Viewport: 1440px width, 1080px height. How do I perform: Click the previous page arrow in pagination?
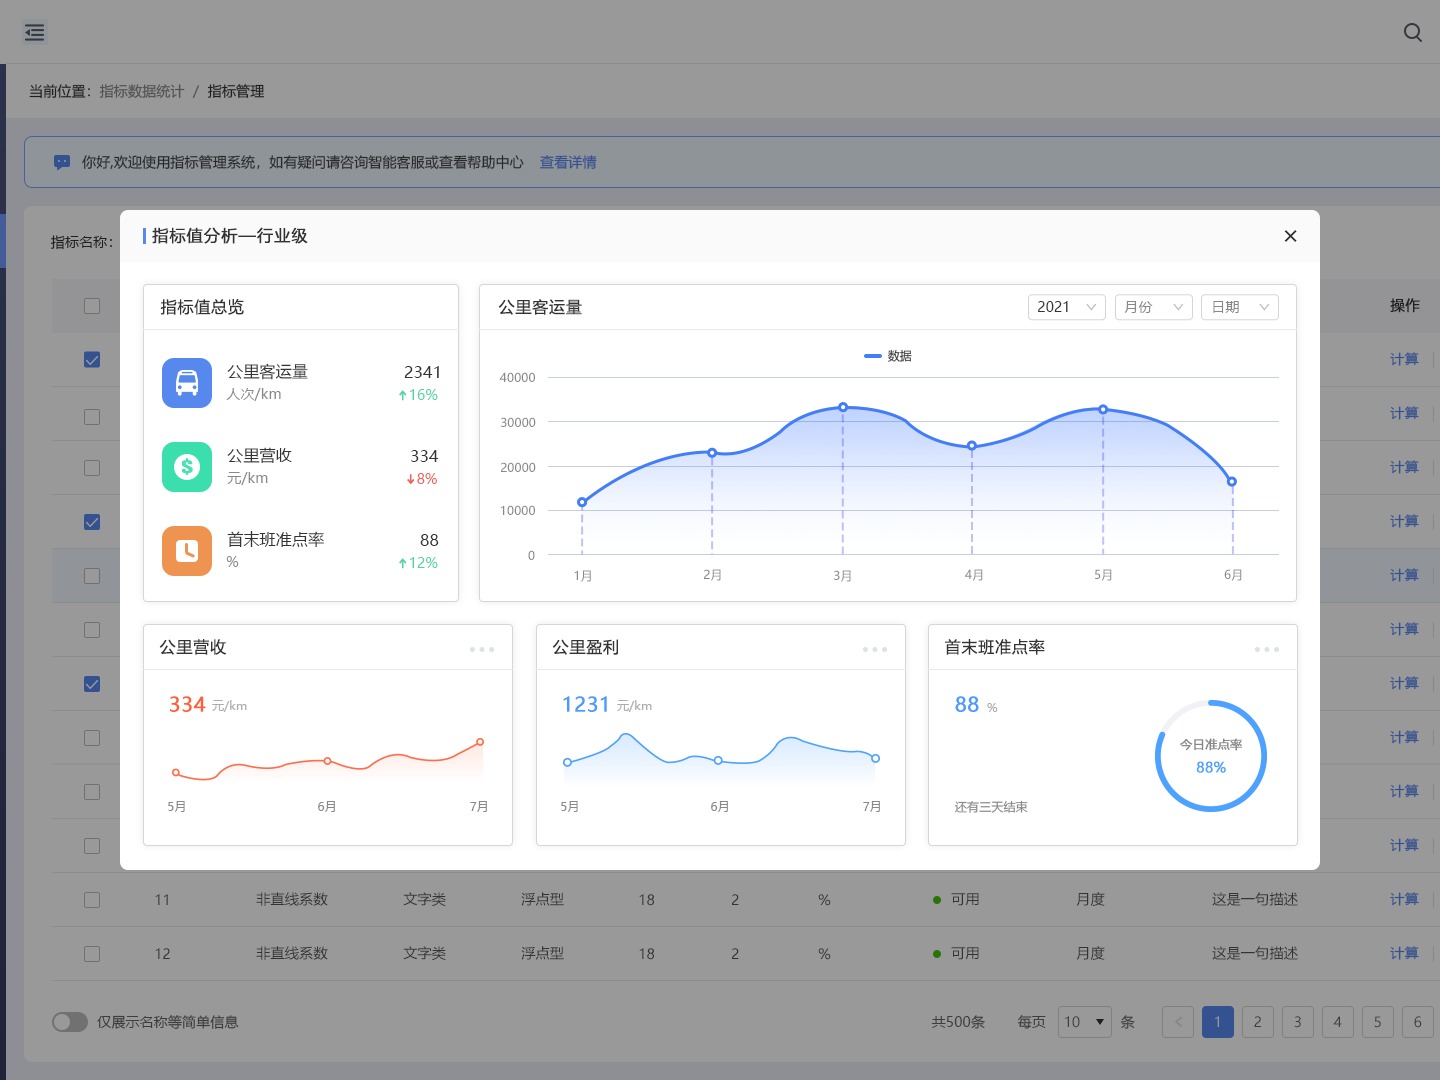[1178, 1022]
